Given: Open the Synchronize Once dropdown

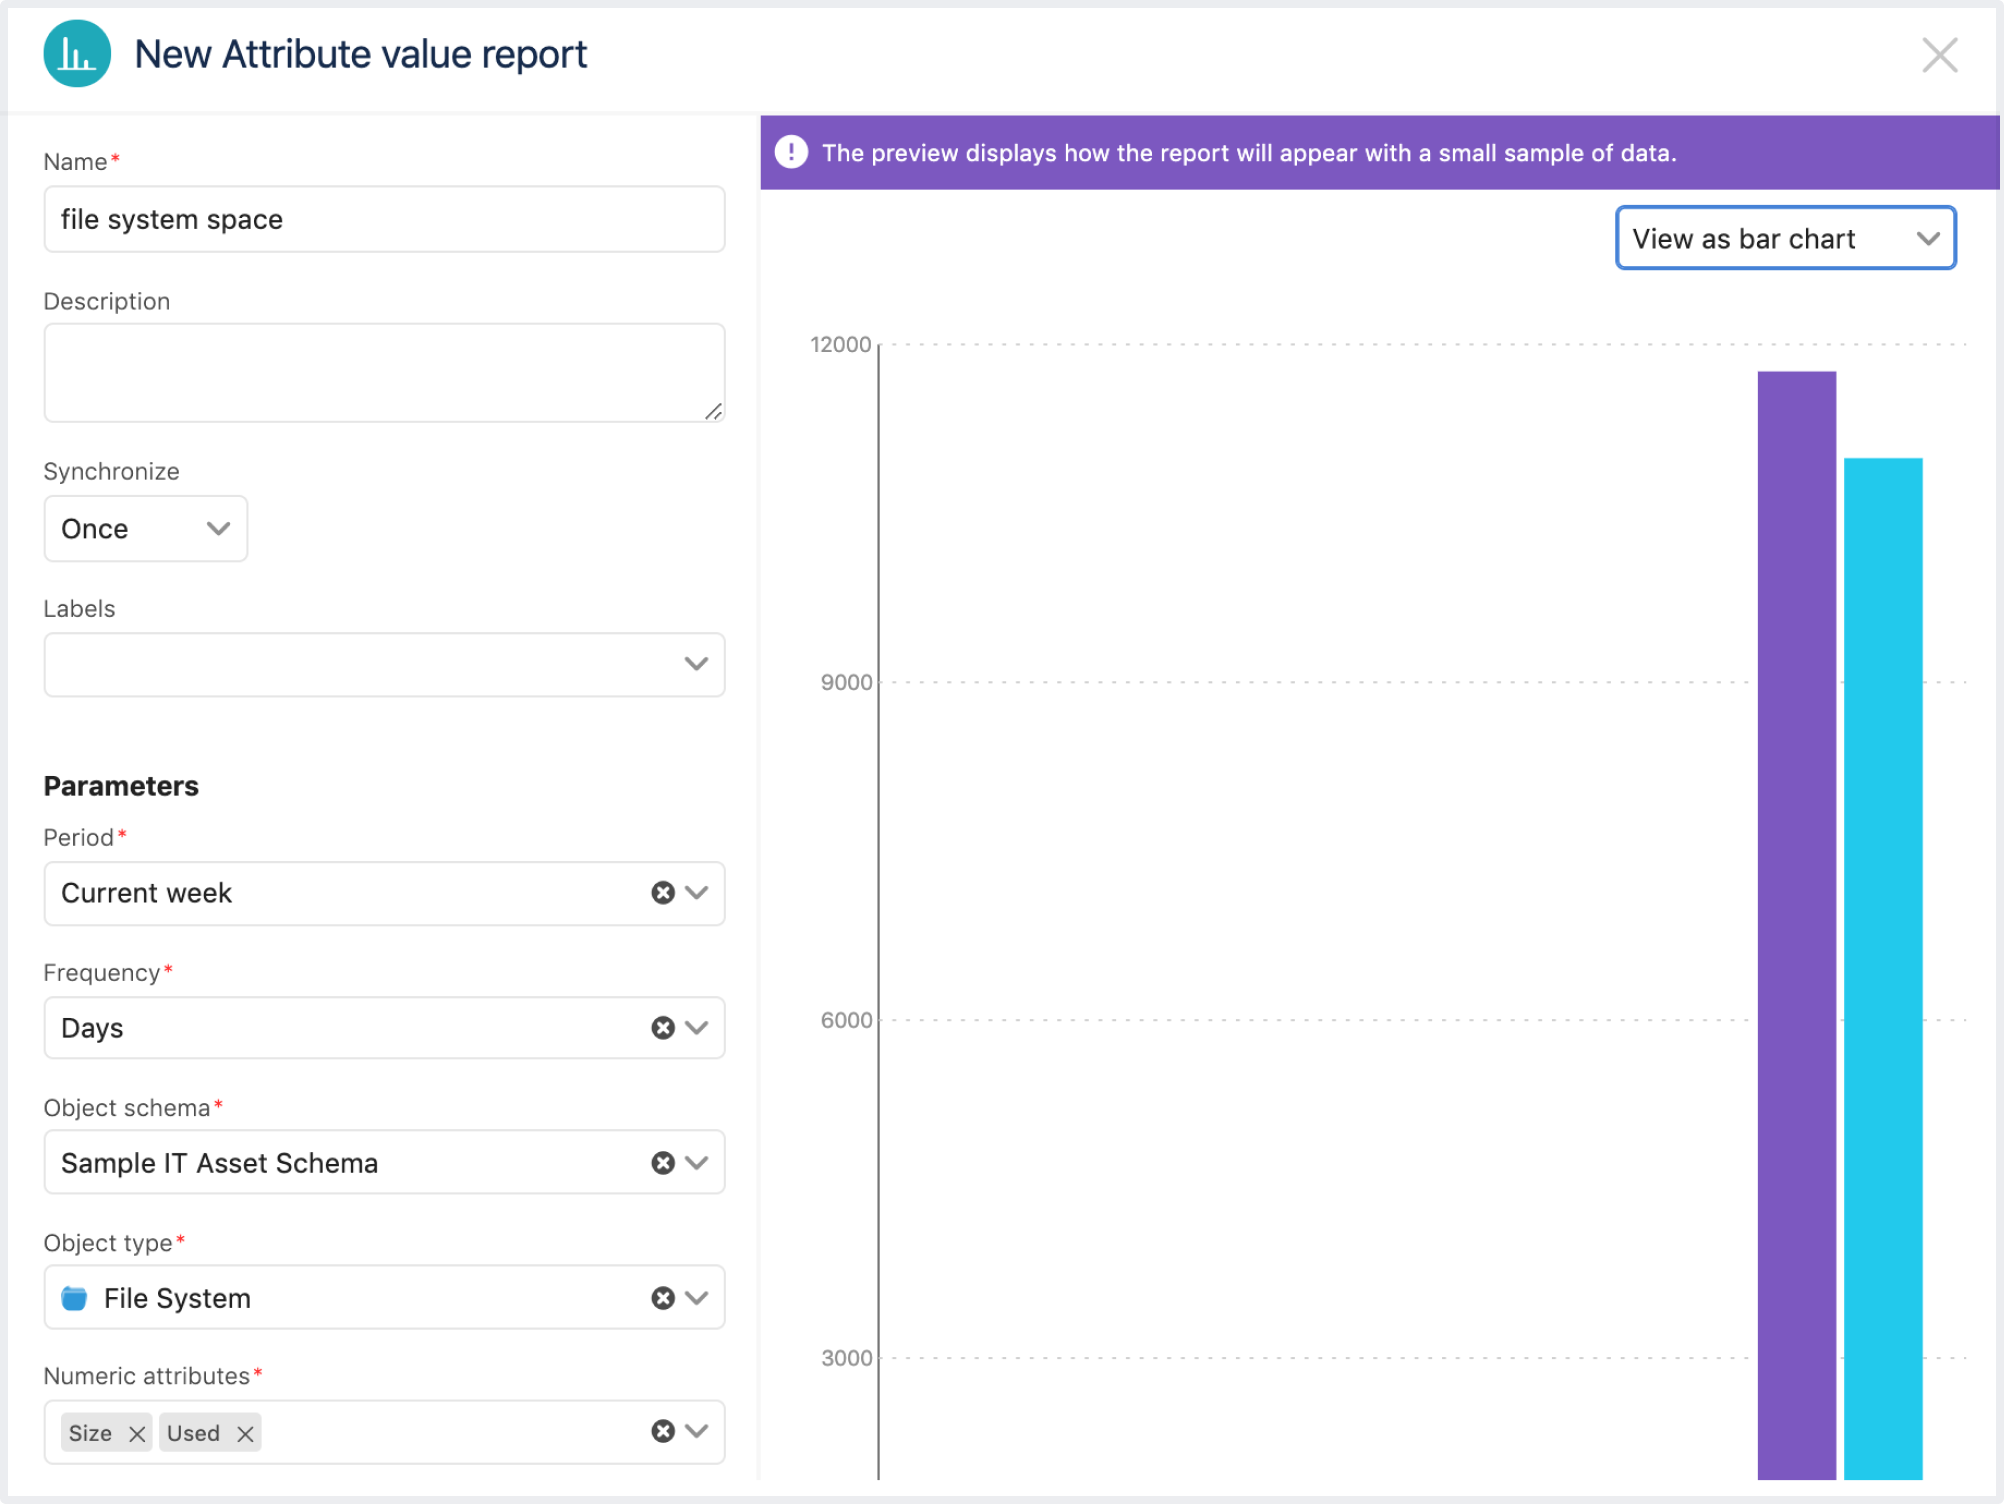Looking at the screenshot, I should pyautogui.click(x=146, y=529).
